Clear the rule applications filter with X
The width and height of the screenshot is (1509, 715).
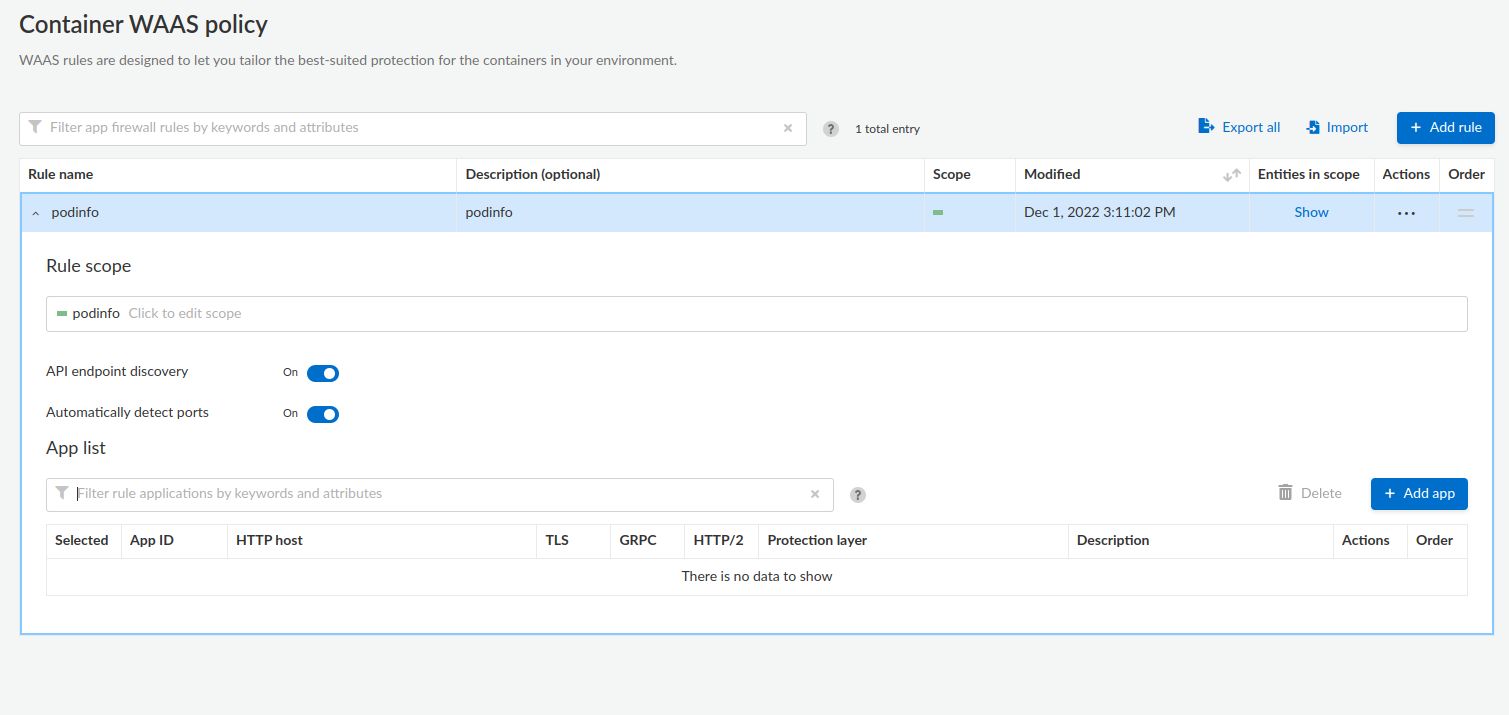coord(814,494)
